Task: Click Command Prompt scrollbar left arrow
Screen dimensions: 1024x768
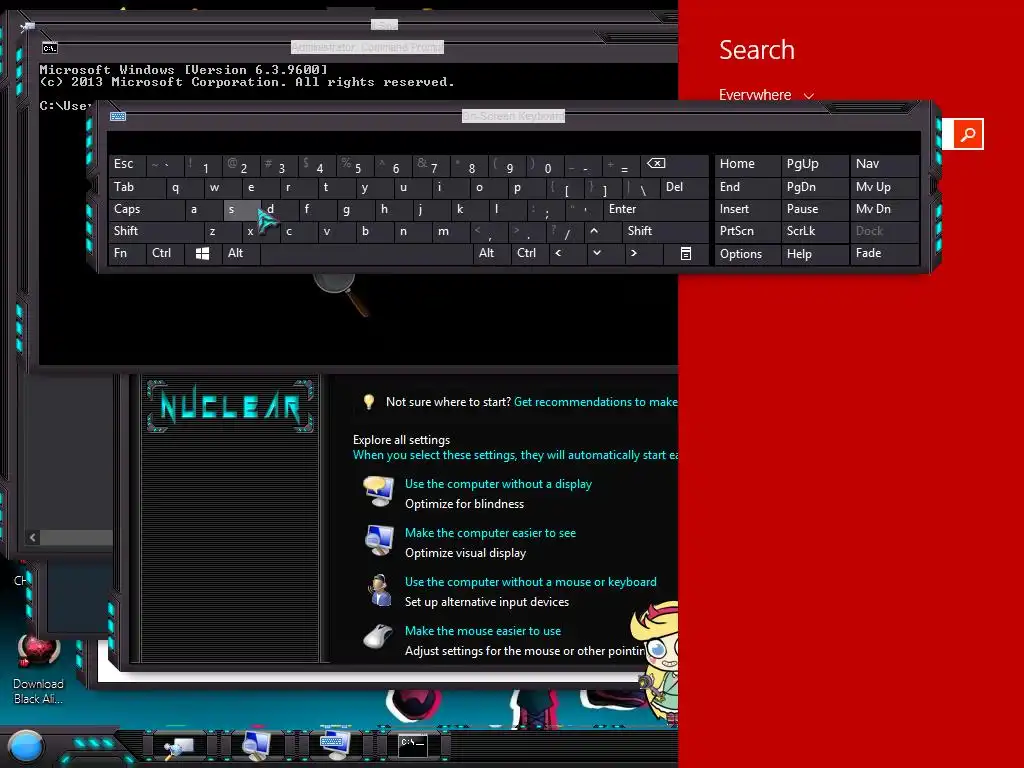Action: coord(33,537)
